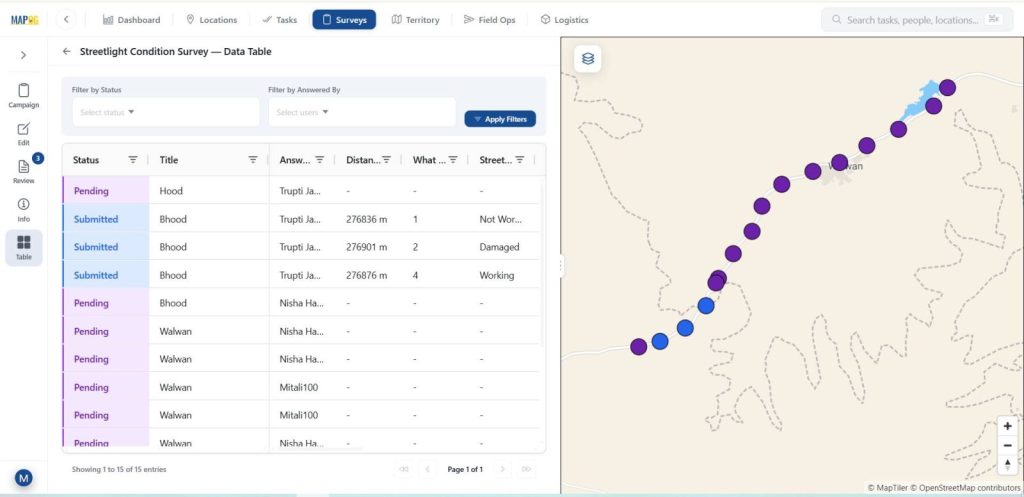Click the Apply Filters button

[500, 119]
